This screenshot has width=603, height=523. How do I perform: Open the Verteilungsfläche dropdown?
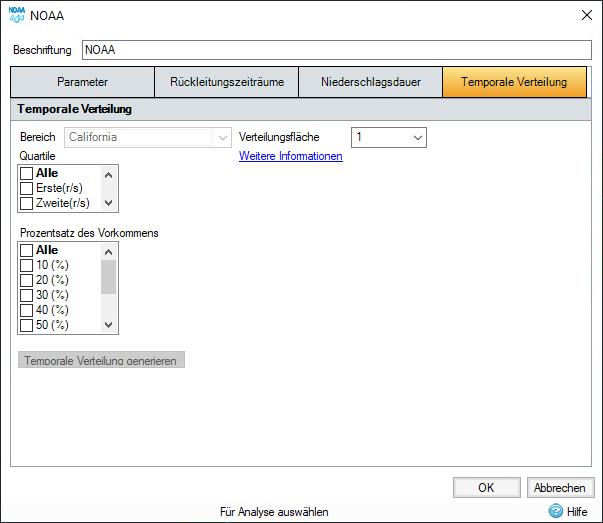click(x=389, y=137)
